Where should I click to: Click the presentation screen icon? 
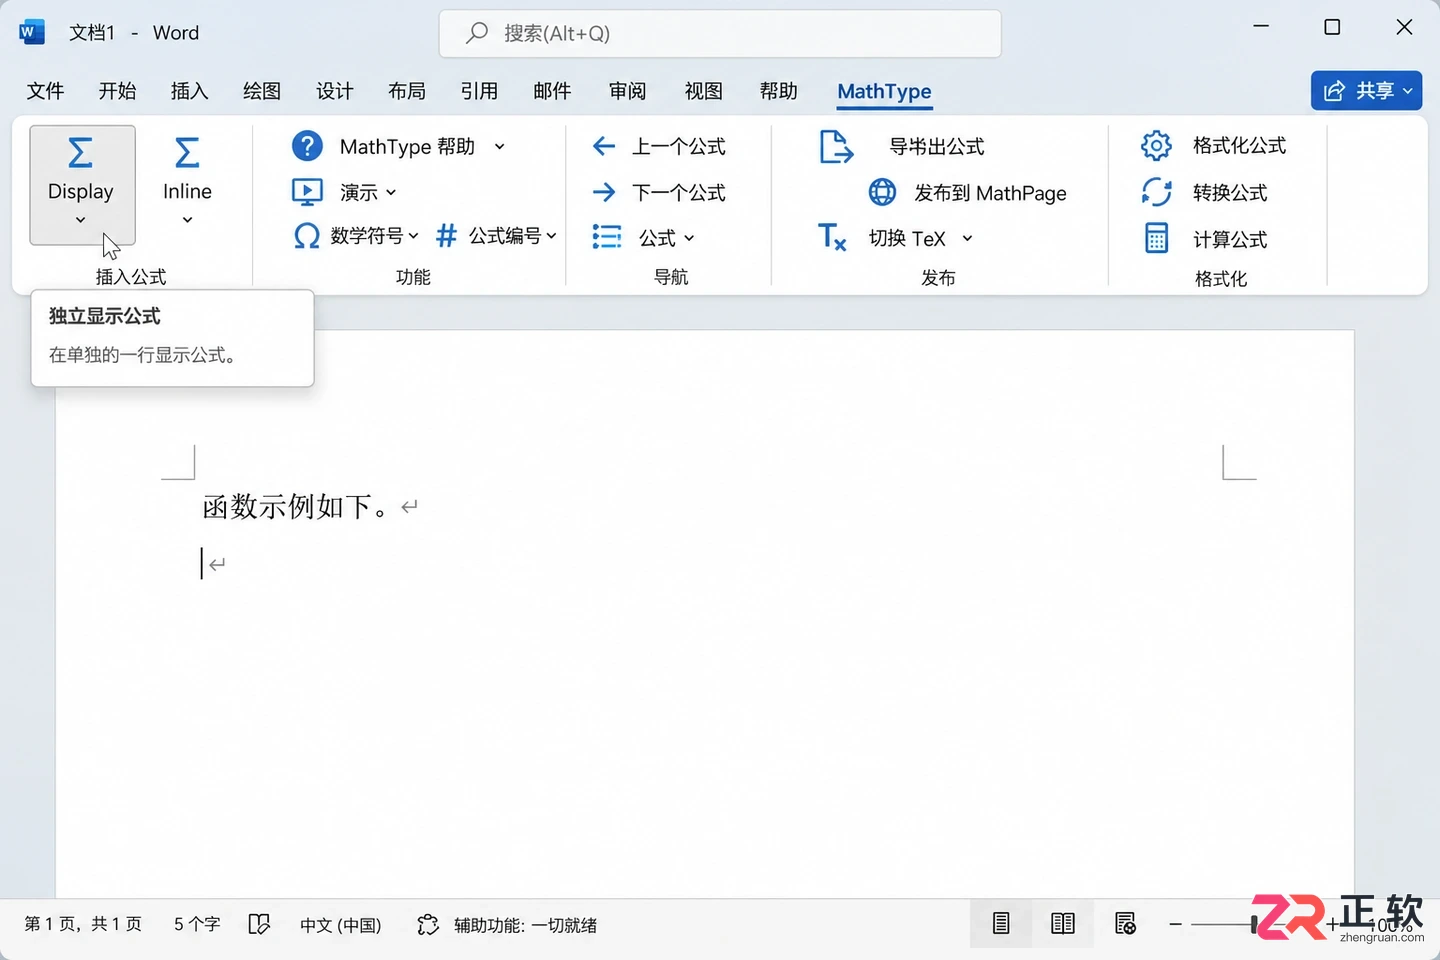pos(307,191)
